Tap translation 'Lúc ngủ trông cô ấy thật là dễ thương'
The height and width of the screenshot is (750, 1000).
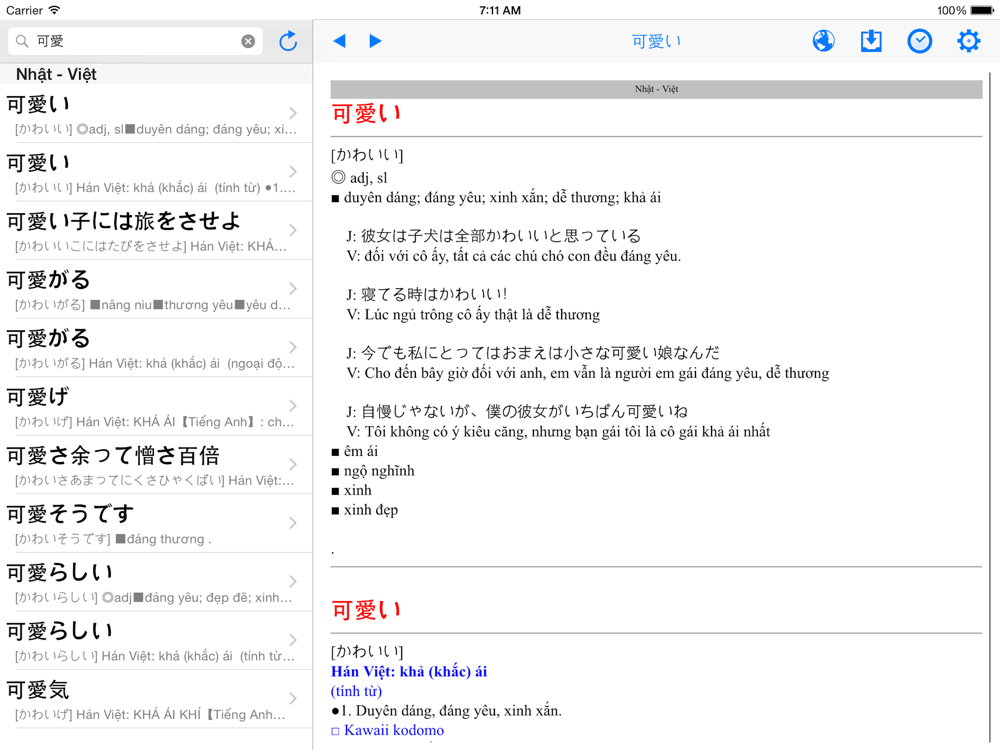coord(473,315)
